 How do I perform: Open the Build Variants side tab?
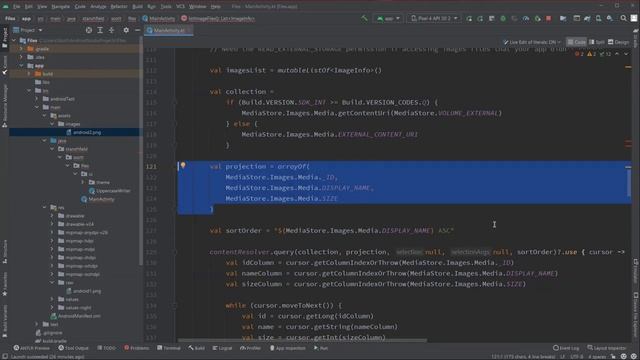coord(4,320)
